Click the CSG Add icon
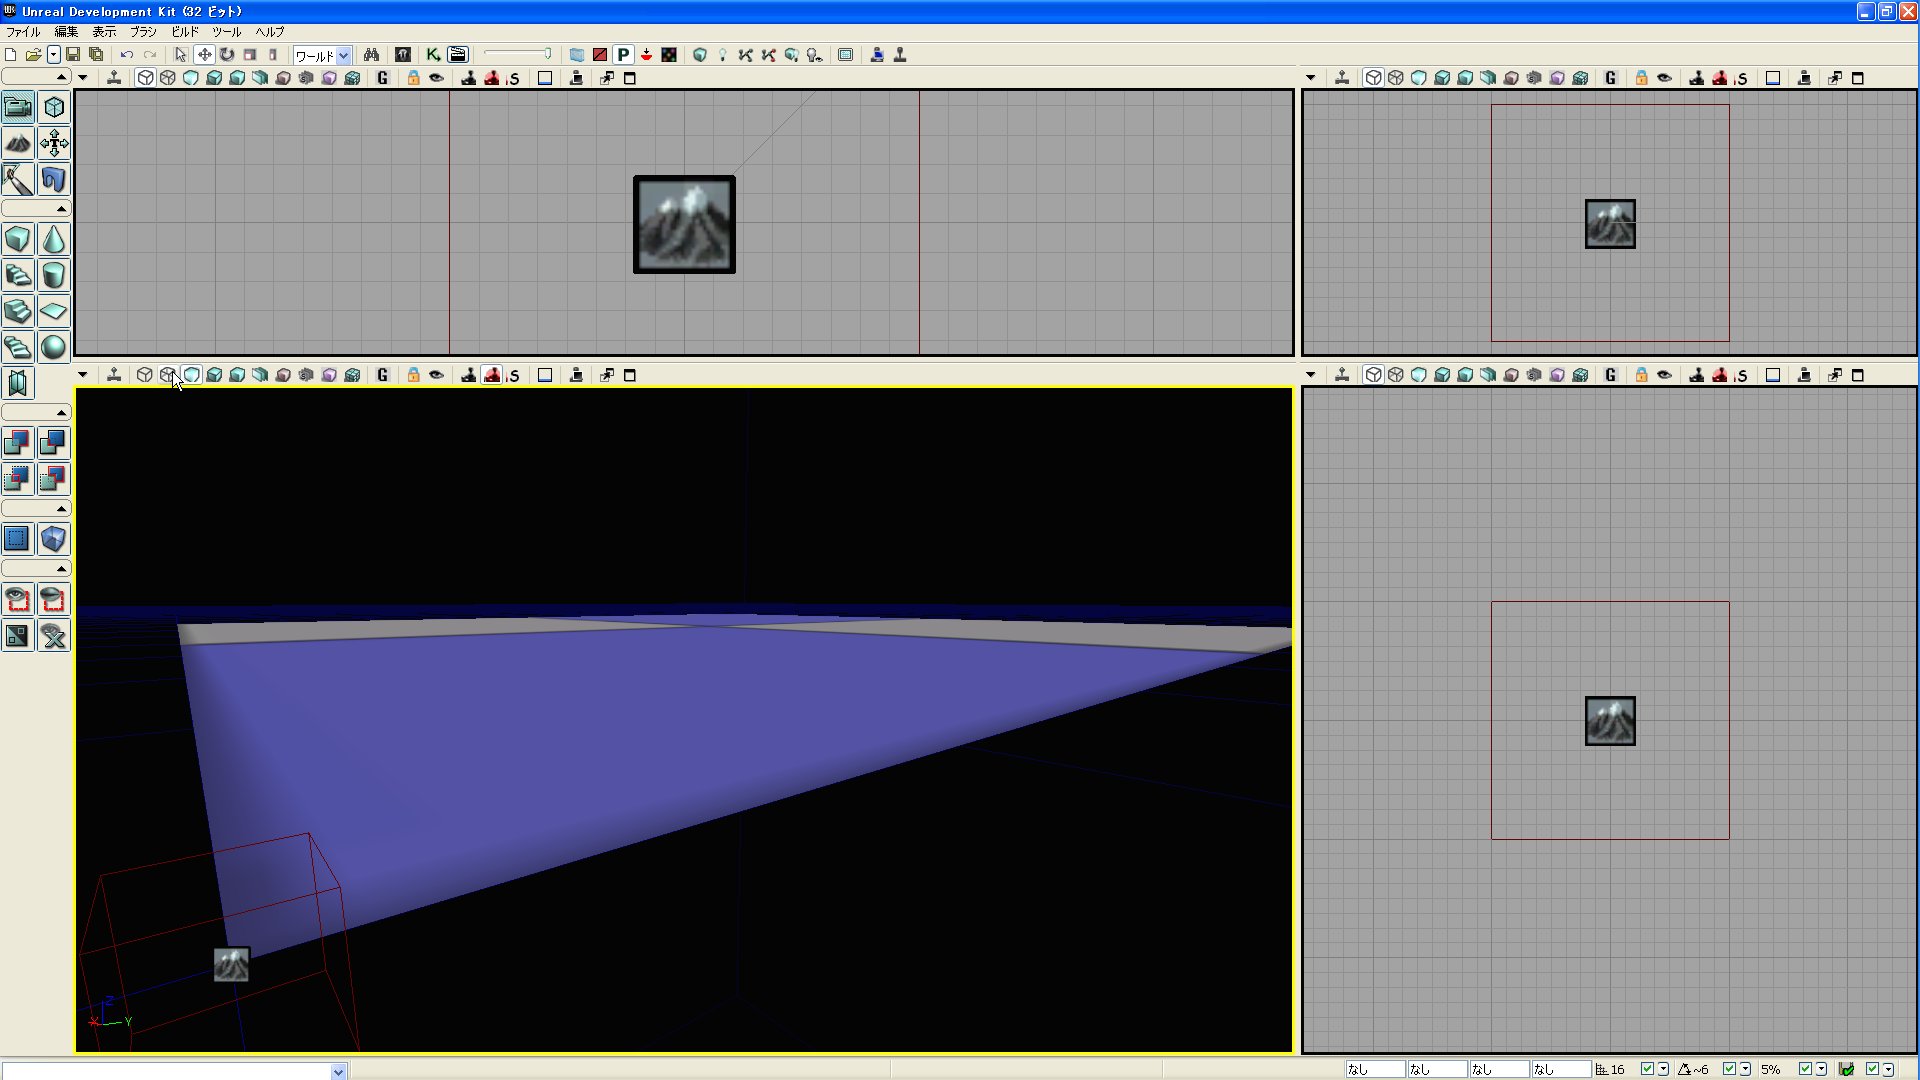This screenshot has width=1920, height=1080. click(18, 443)
